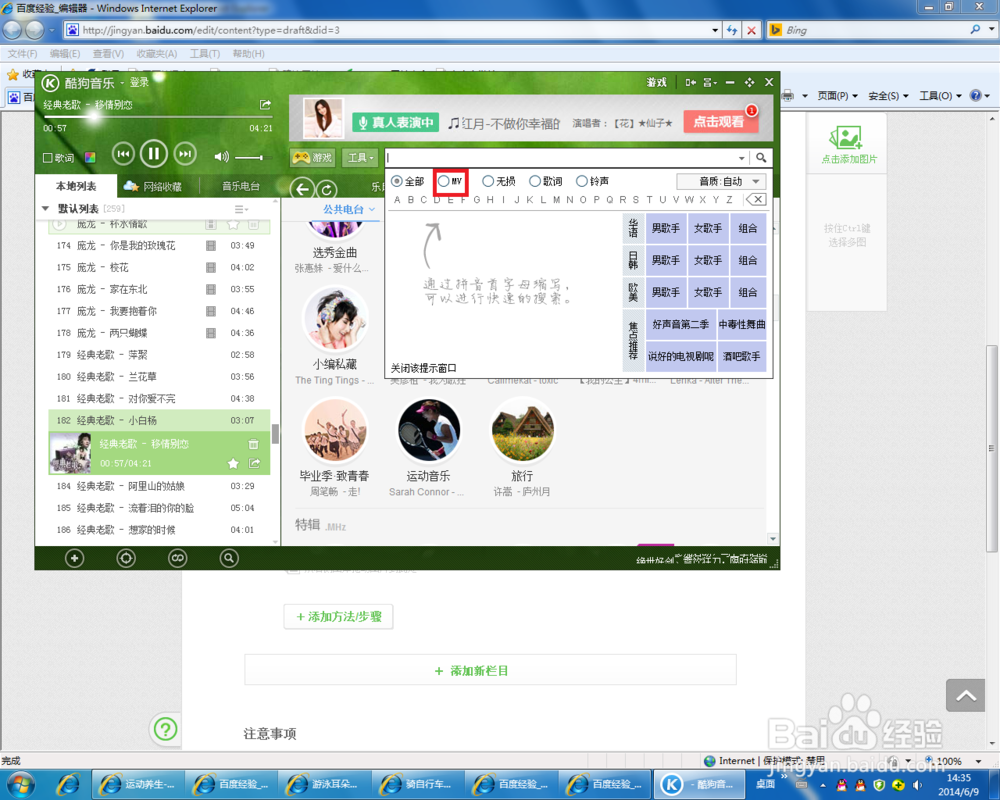Select the 无损 radio button
The height and width of the screenshot is (800, 1000).
(x=488, y=181)
